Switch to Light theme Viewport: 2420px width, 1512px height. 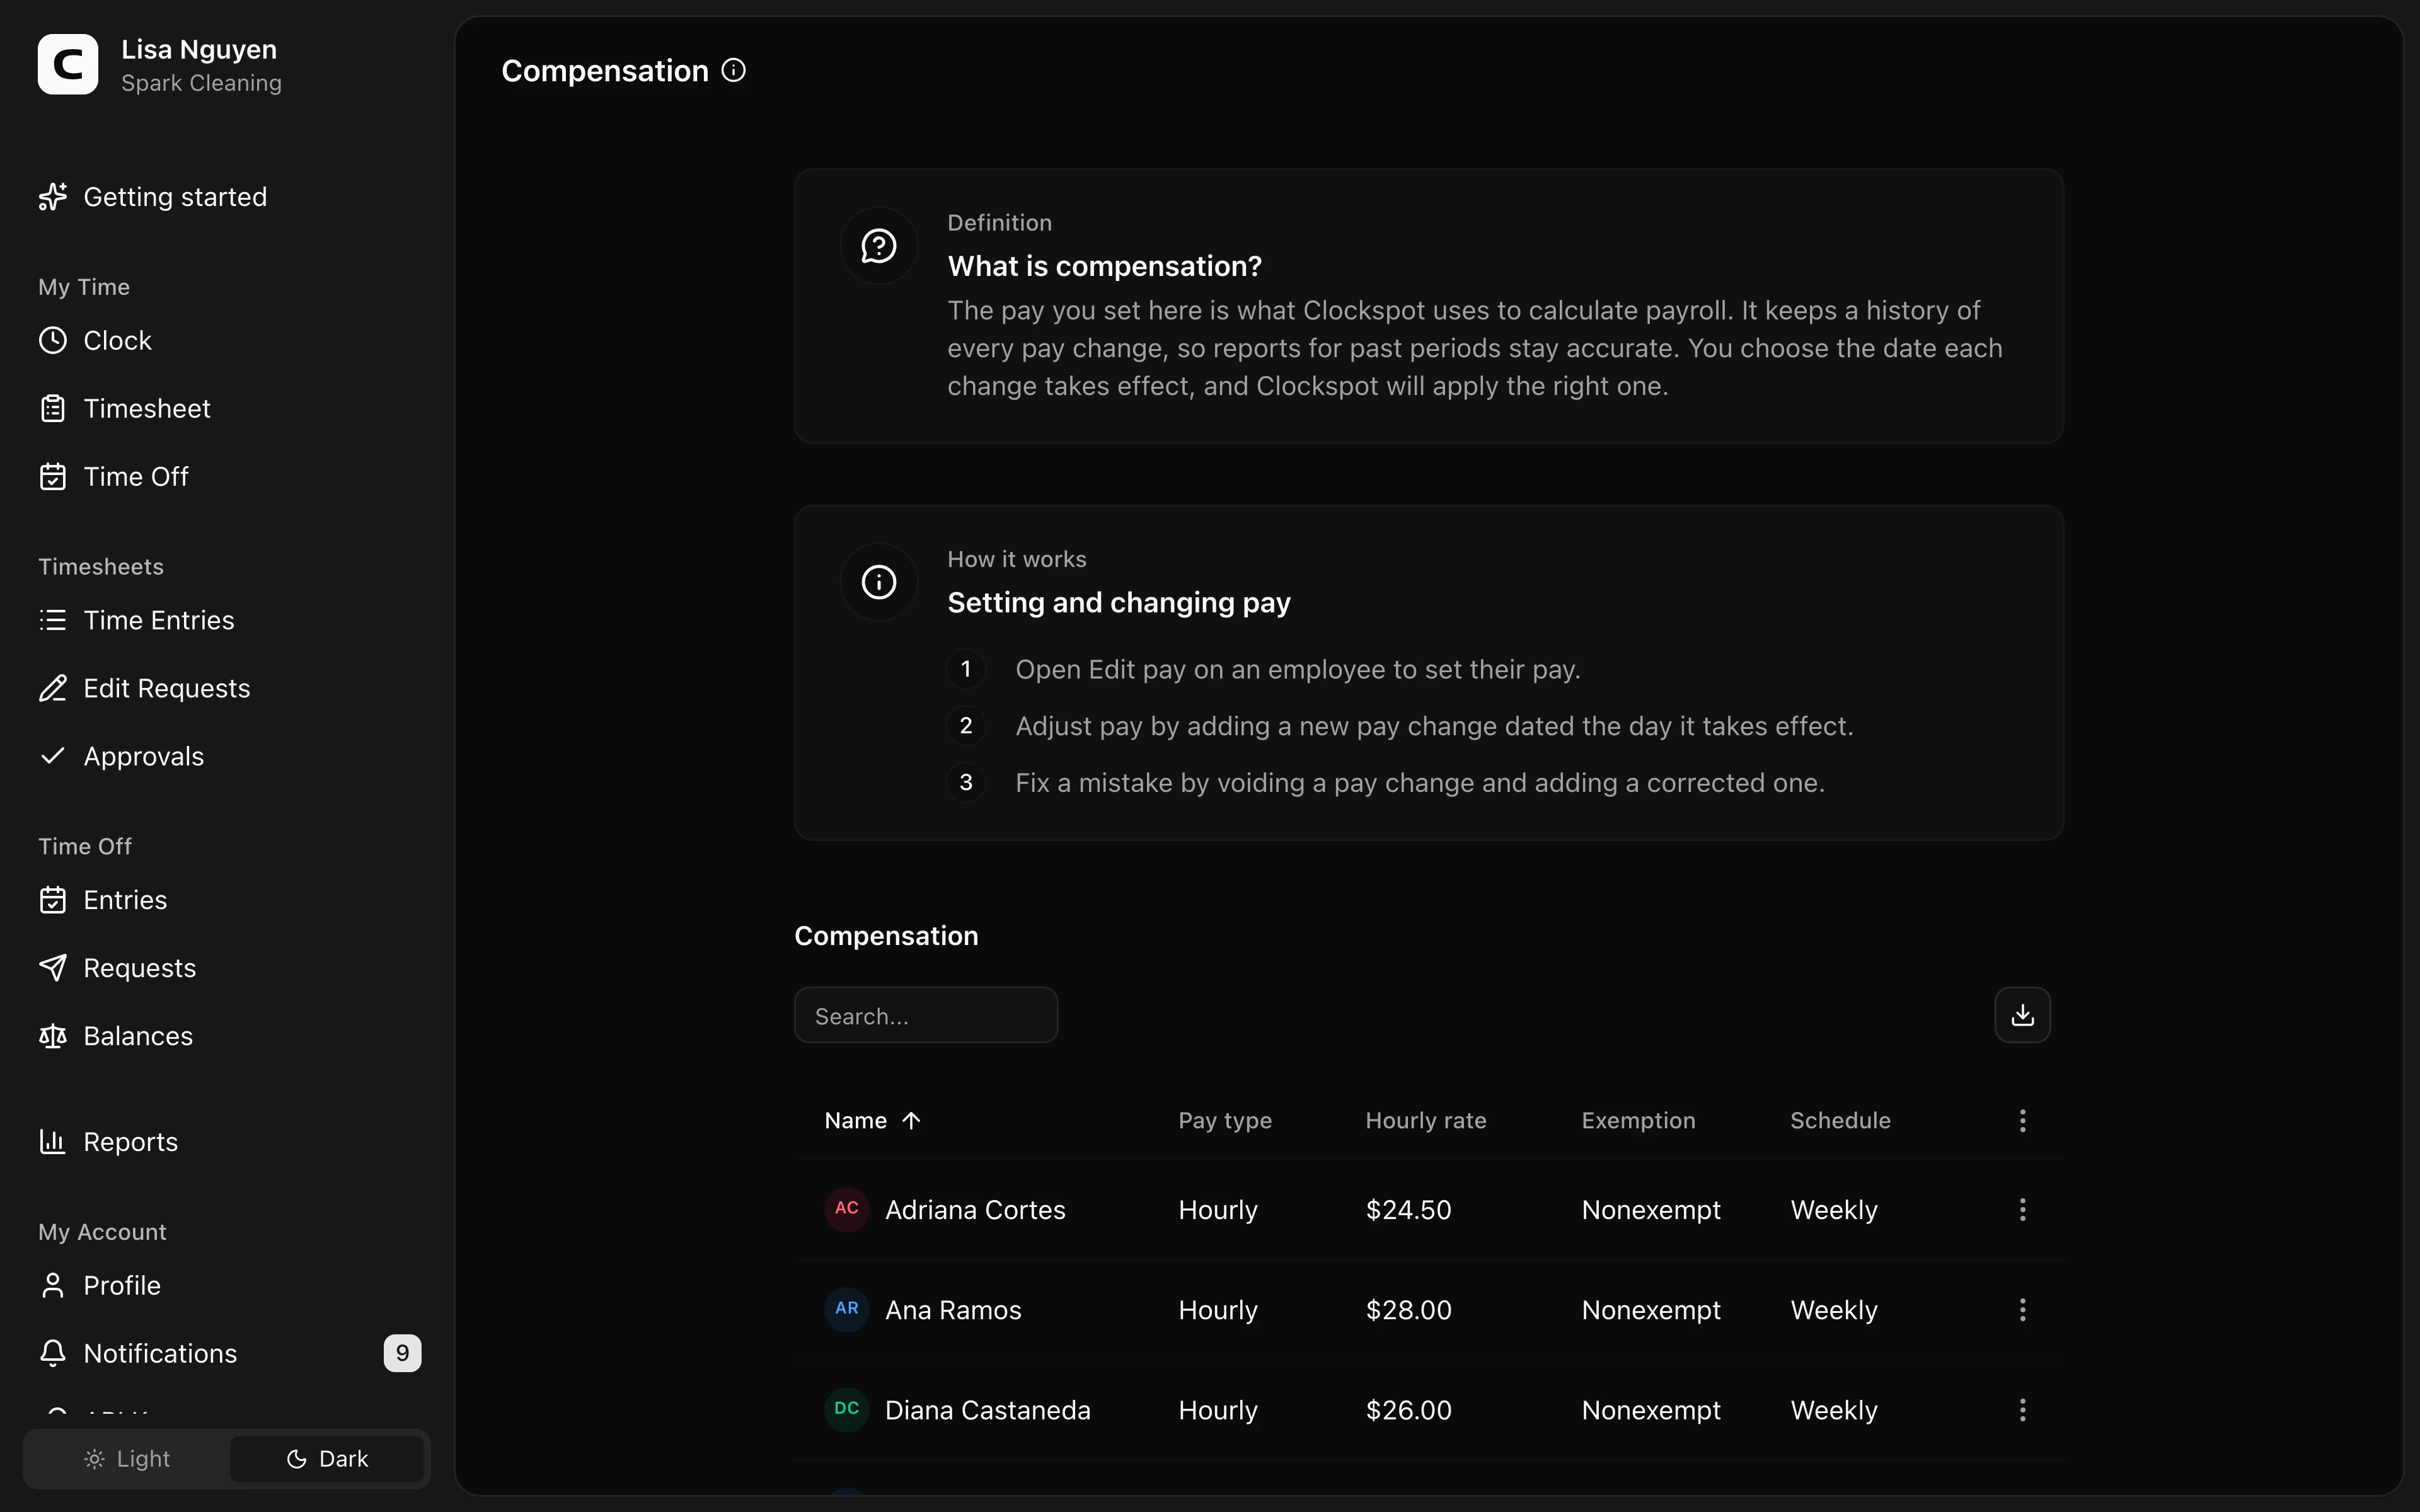pyautogui.click(x=127, y=1460)
